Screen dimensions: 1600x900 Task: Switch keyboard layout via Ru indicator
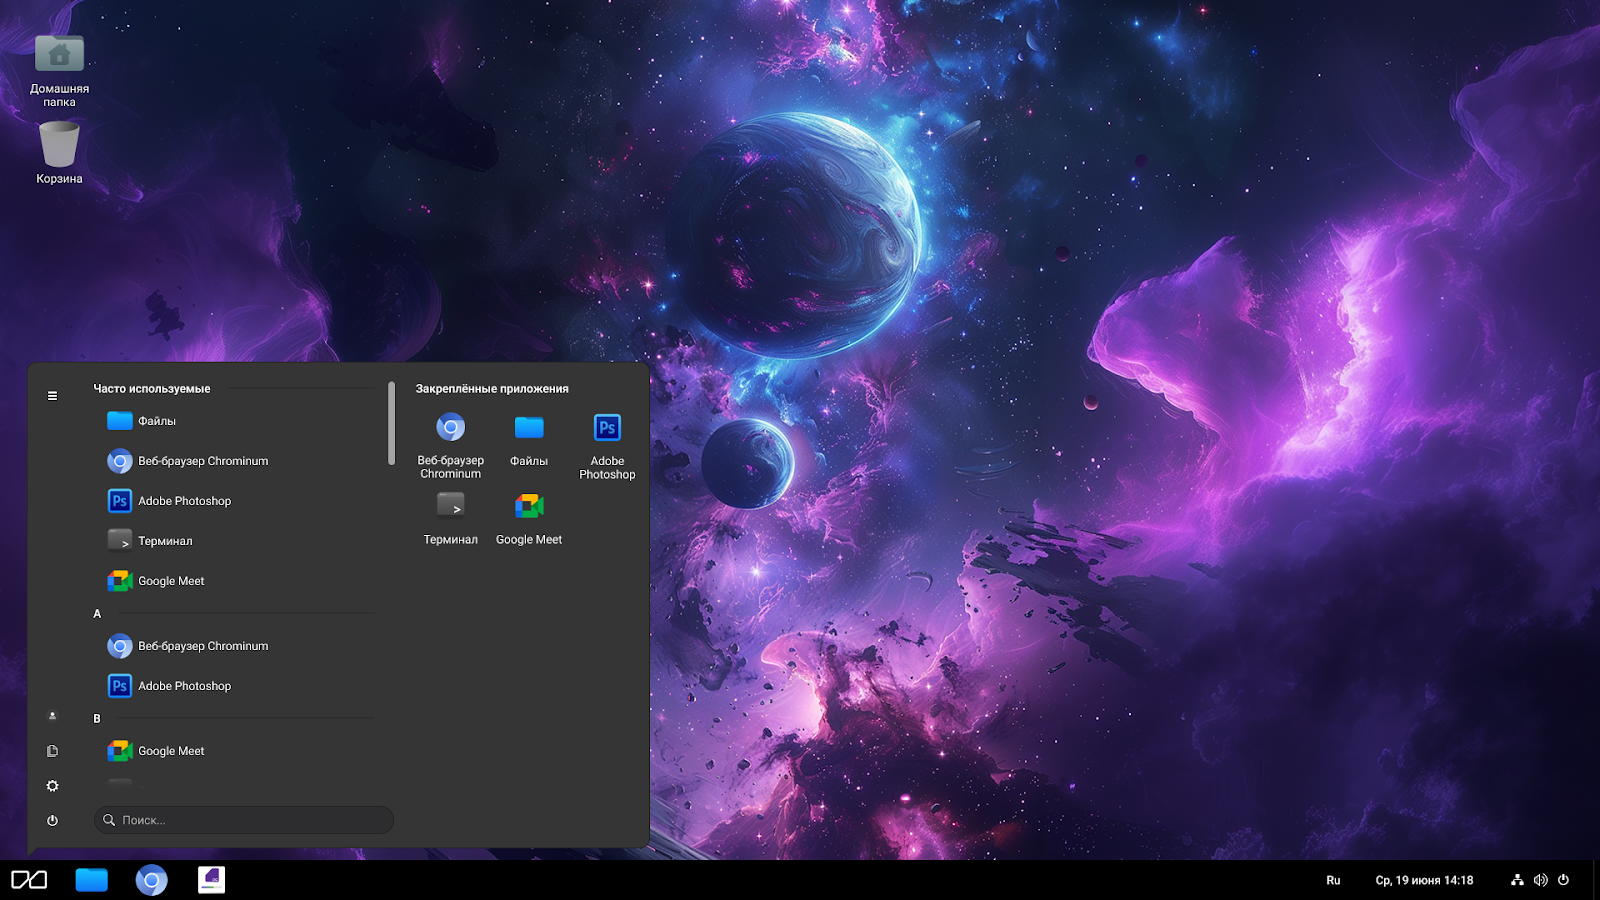click(x=1333, y=880)
